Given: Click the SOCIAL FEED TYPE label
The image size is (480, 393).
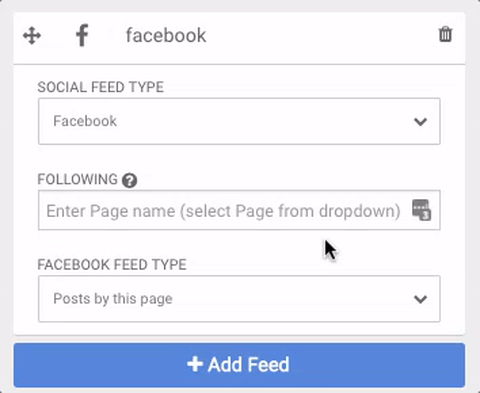Looking at the screenshot, I should pos(101,87).
